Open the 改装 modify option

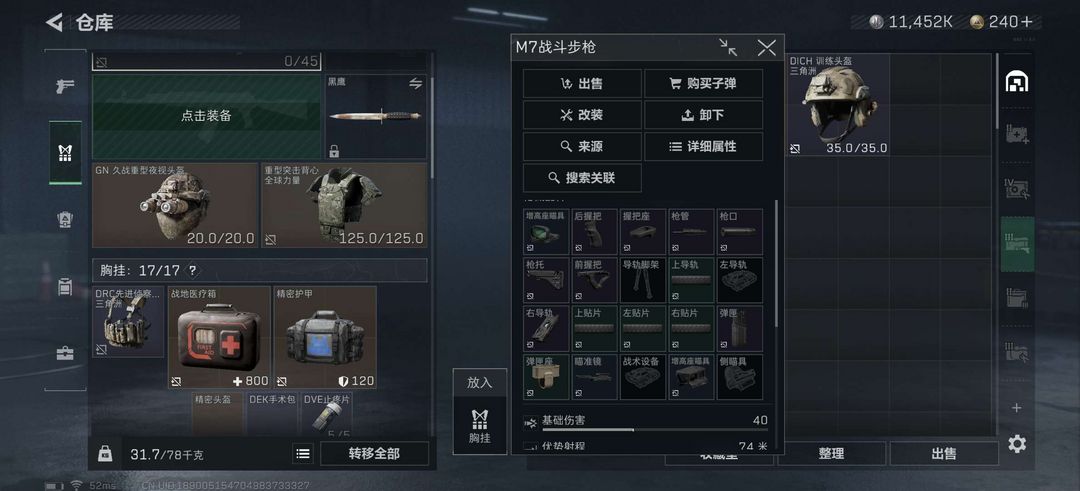pyautogui.click(x=582, y=115)
